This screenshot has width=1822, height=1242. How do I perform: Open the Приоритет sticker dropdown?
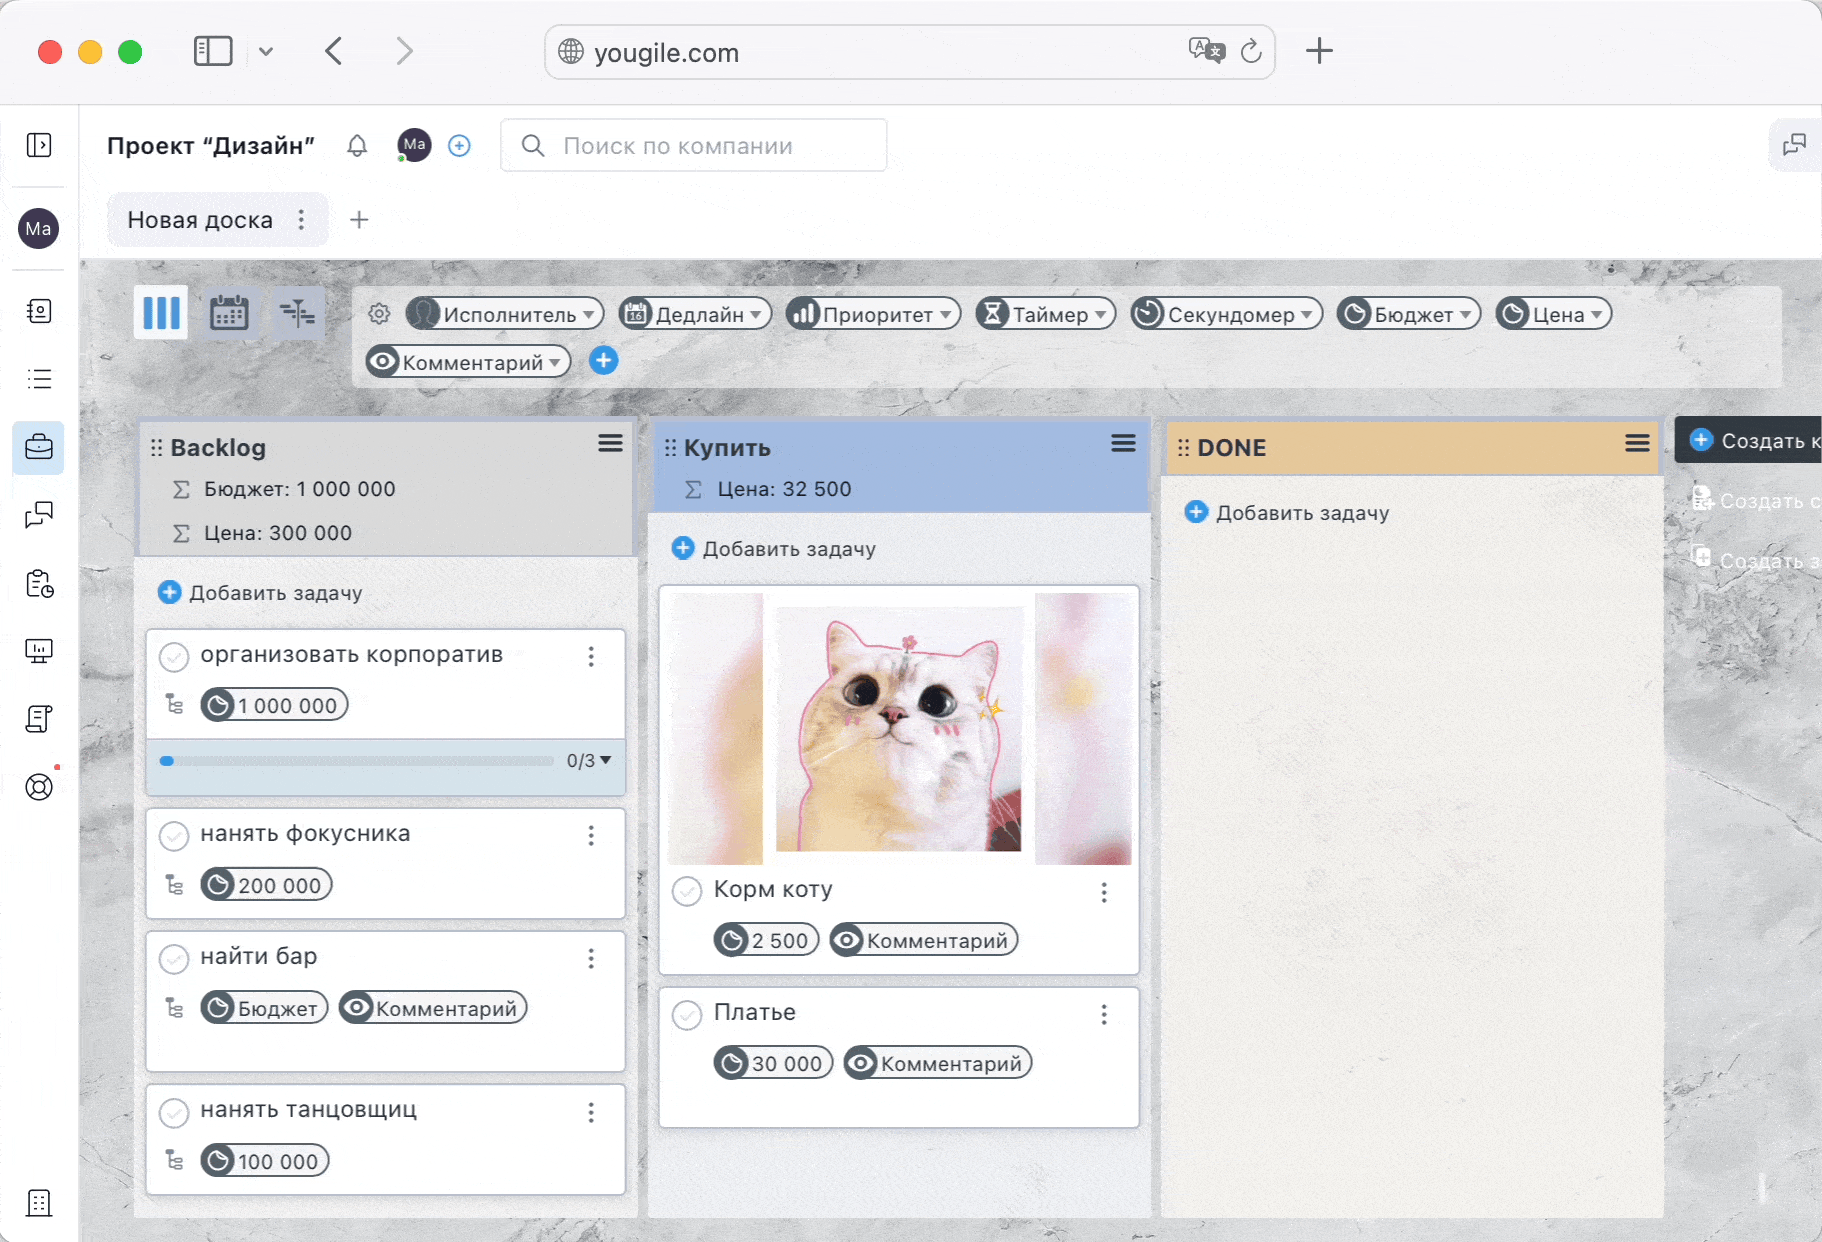point(873,314)
